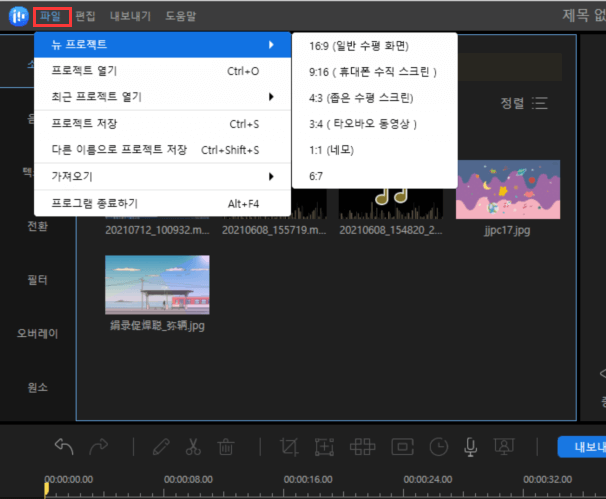Screen dimensions: 606x499
Task: Click file name 20210712_100932.m...
Action: [x=157, y=230]
